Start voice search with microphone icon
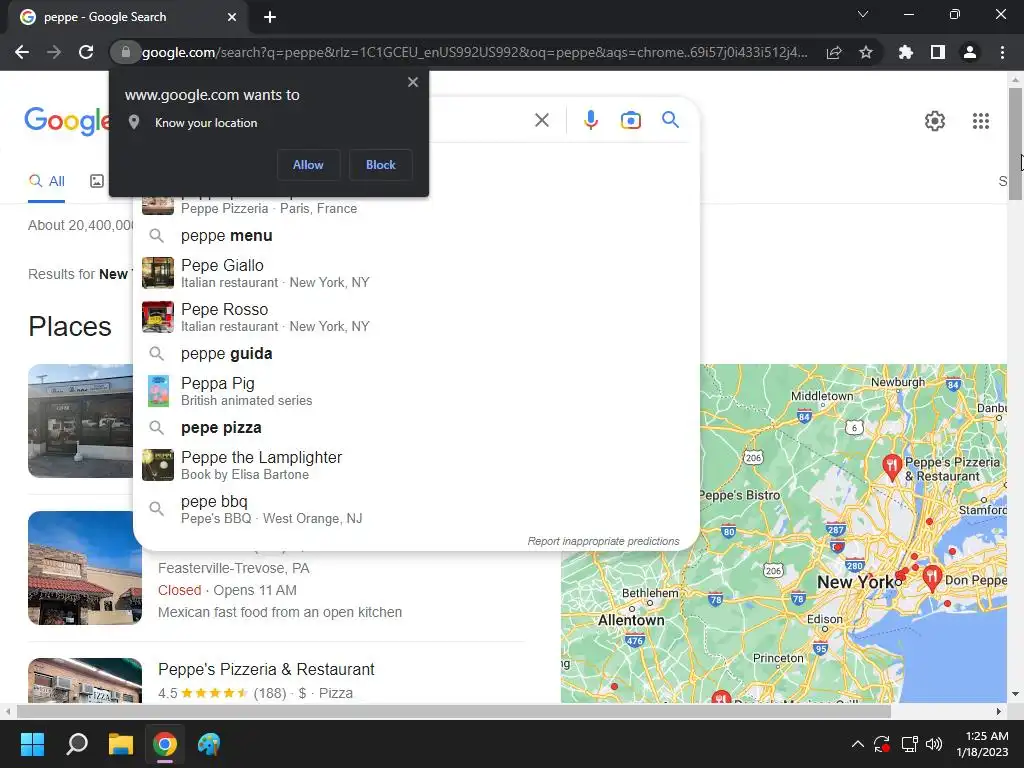1024x768 pixels. [590, 120]
